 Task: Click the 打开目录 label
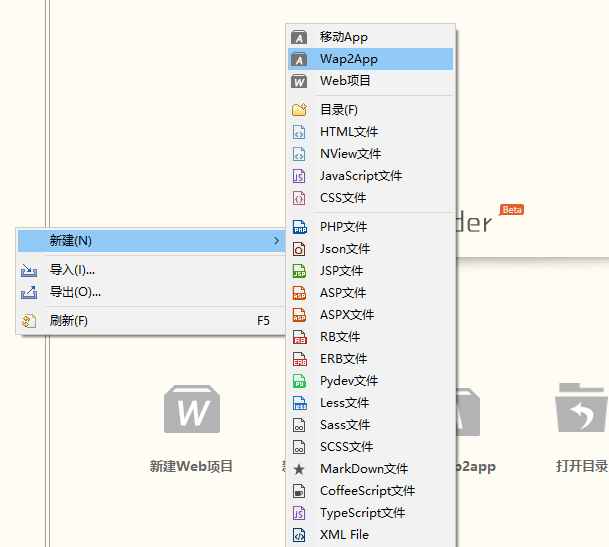click(582, 466)
